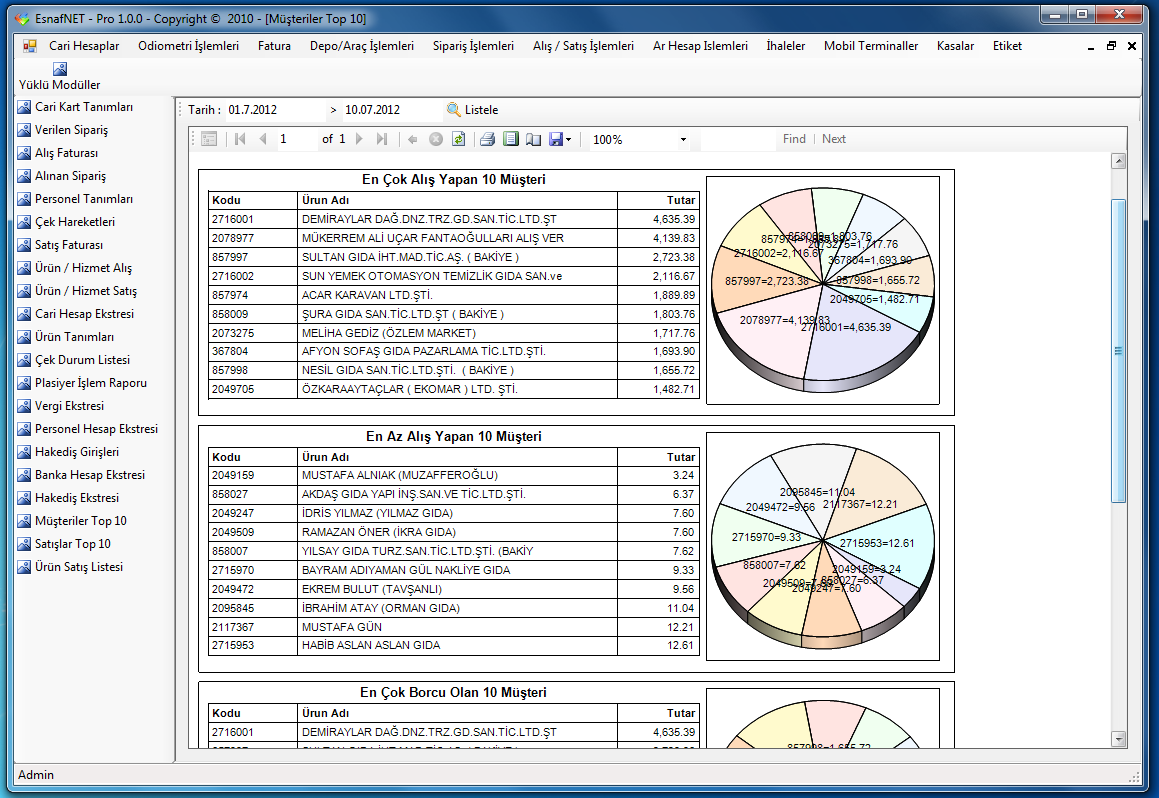Open Cari Kart Tanımları from the sidebar

coord(75,107)
